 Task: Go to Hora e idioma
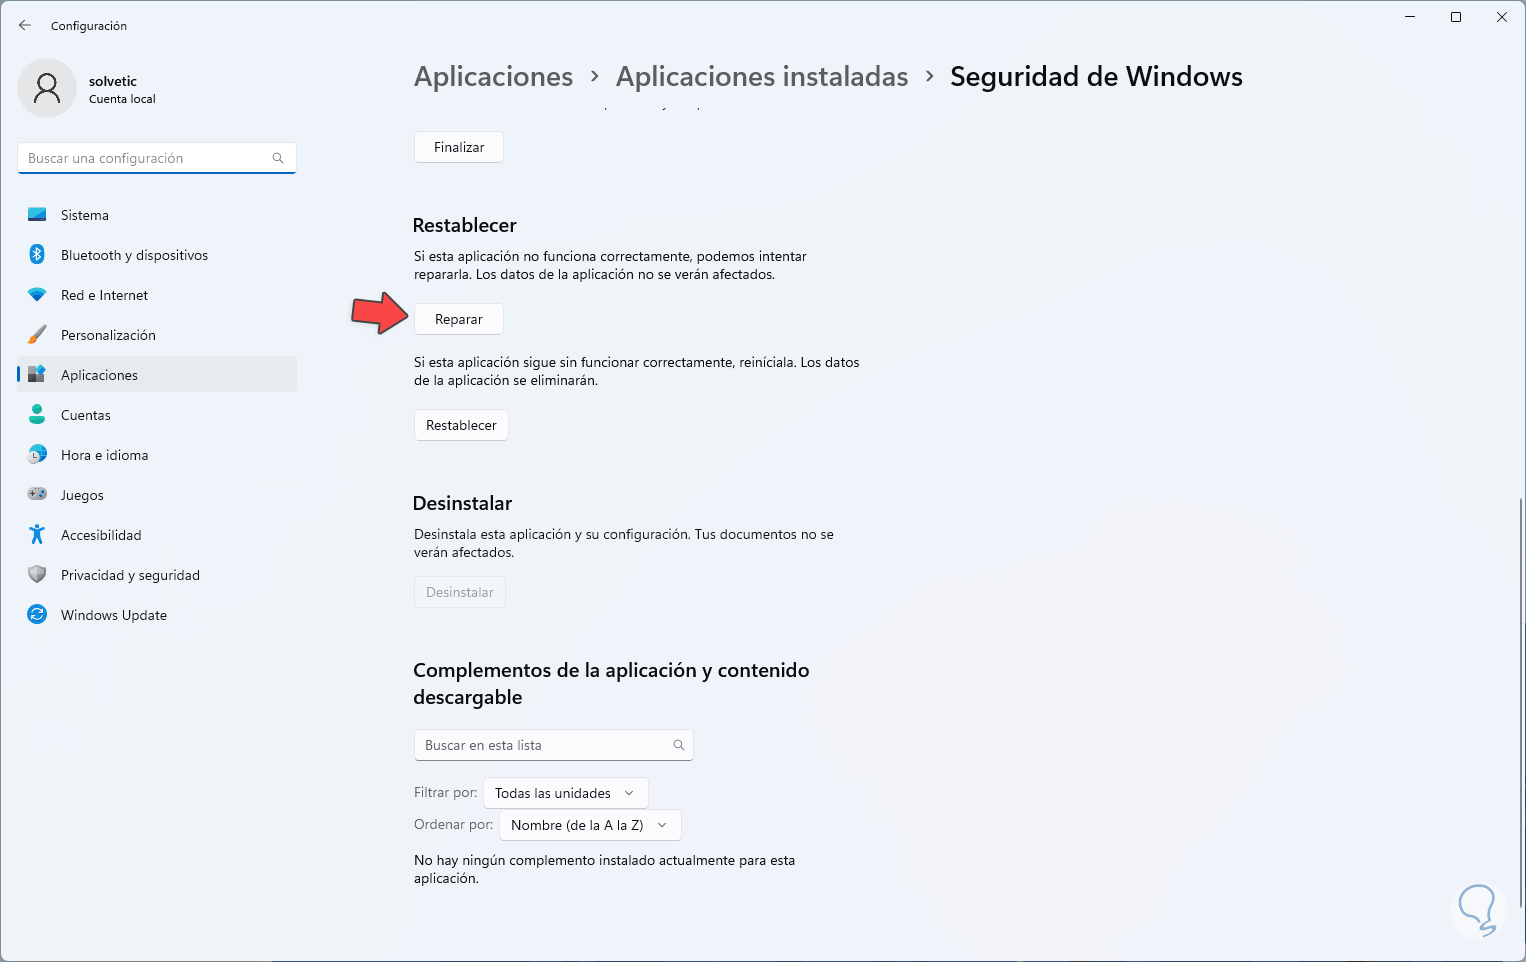(157, 455)
